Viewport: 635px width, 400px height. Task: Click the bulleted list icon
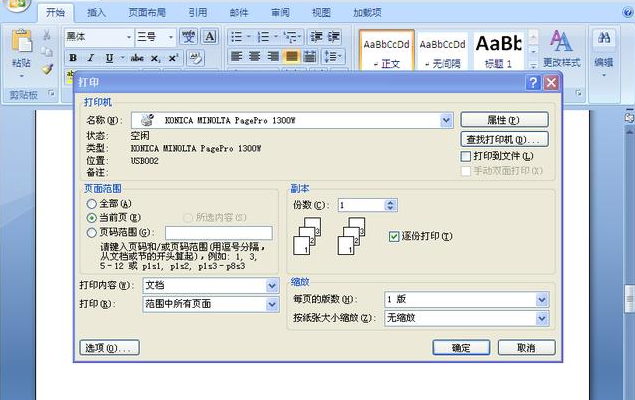[237, 37]
